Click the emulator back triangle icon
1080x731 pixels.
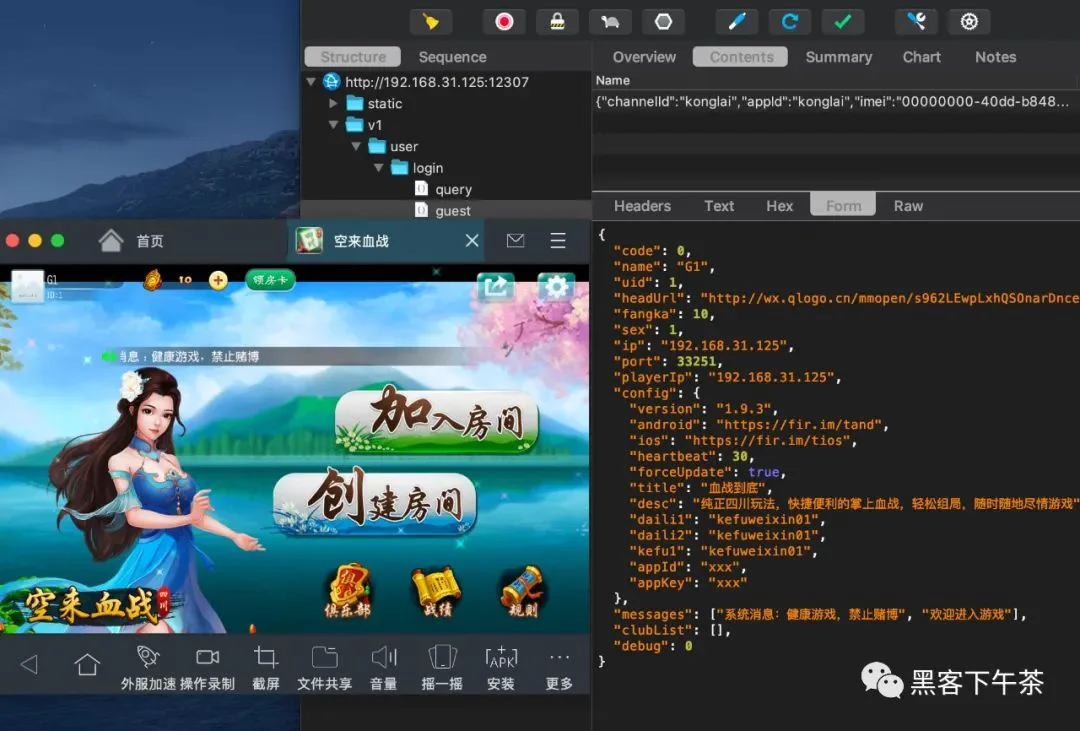coord(29,664)
